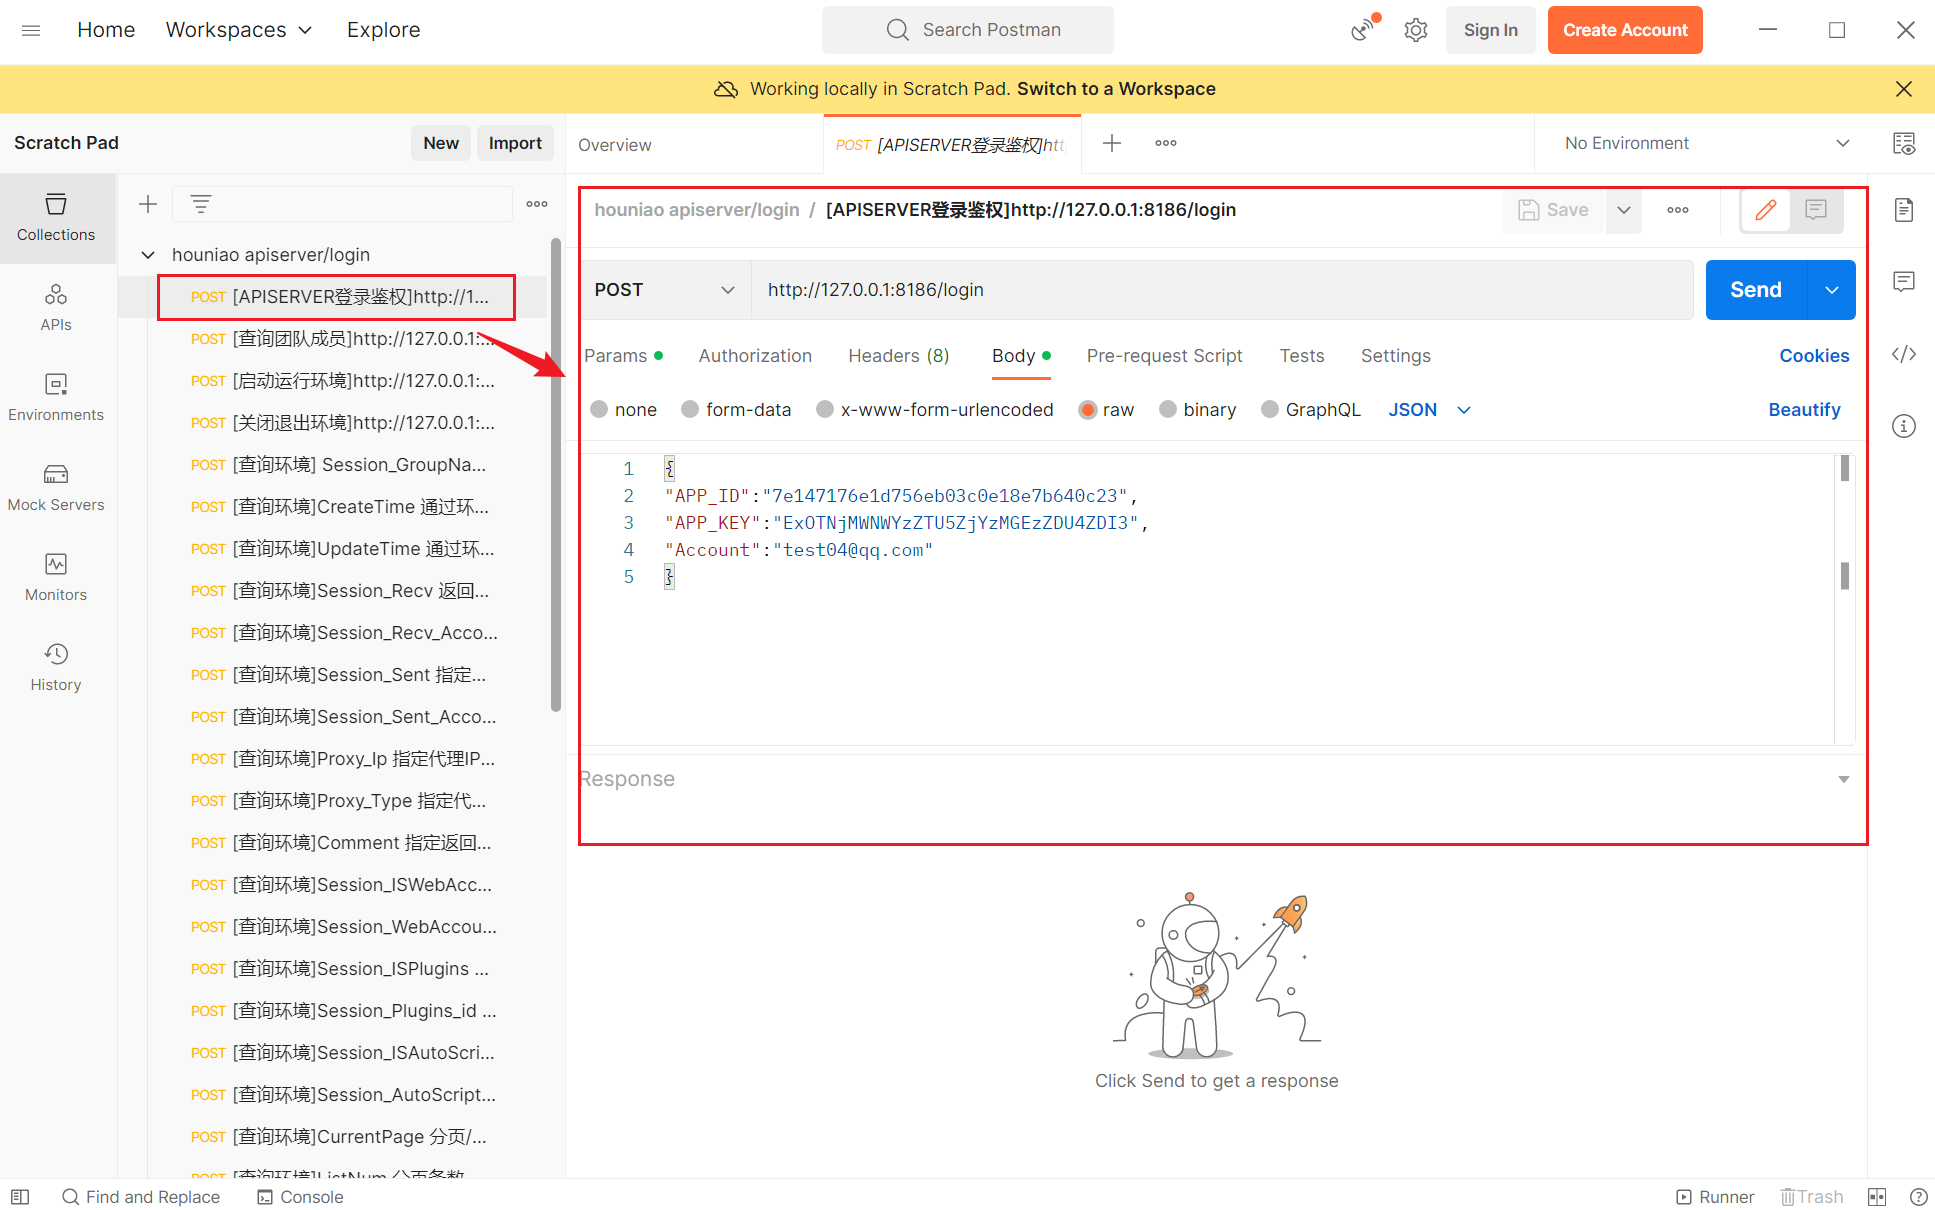Click the Search Postman field
The height and width of the screenshot is (1210, 1935).
[968, 30]
